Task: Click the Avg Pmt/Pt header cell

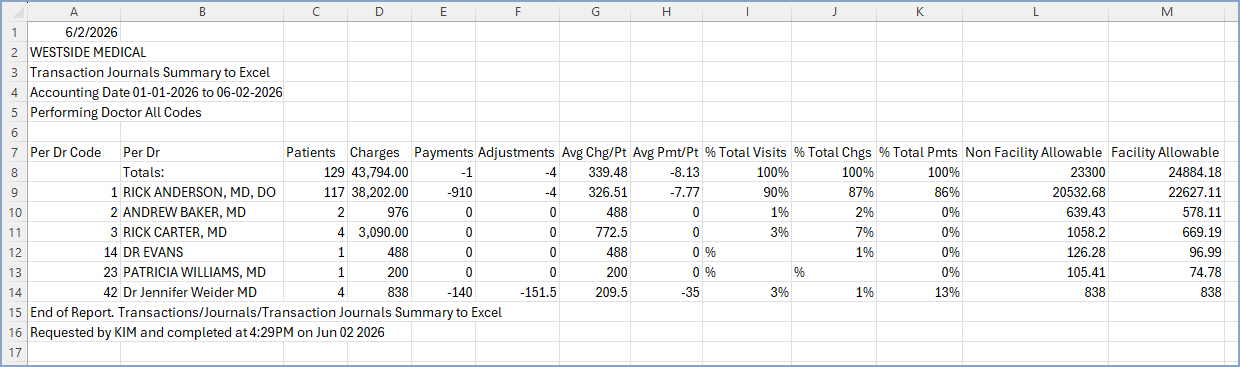Action: pos(666,152)
